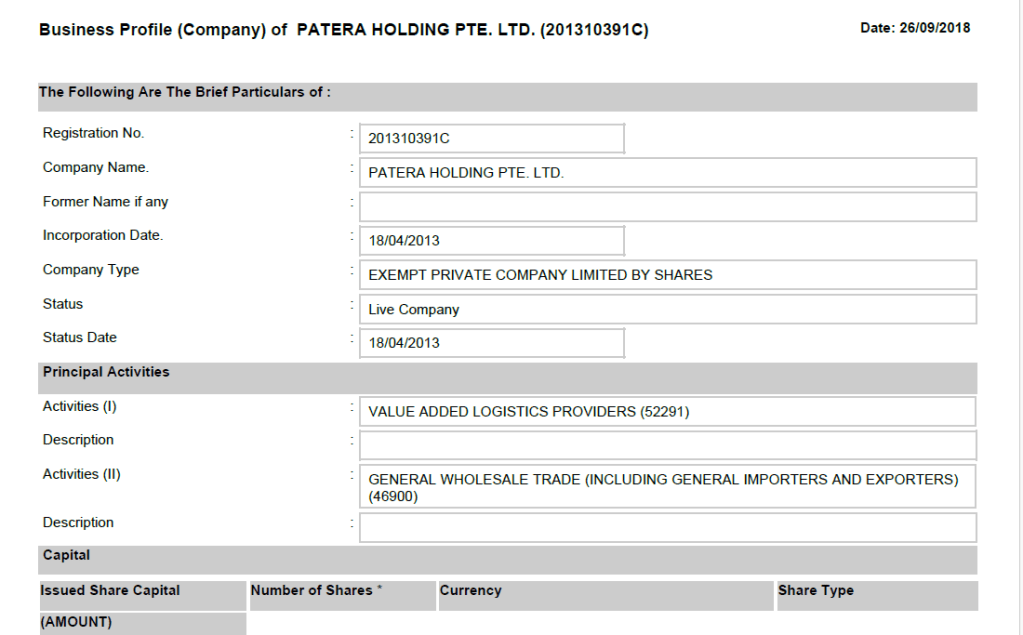Focus the empty Description field under Activities (I)
Viewport: 1023px width, 635px height.
click(667, 445)
